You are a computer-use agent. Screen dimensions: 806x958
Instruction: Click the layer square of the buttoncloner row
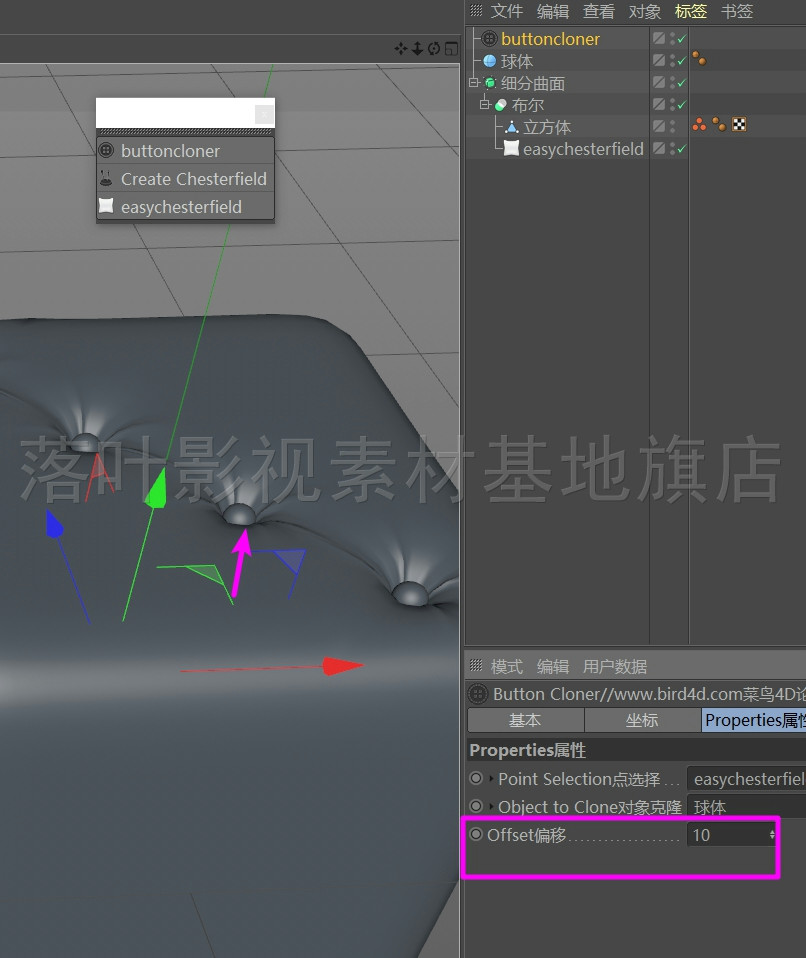[659, 38]
